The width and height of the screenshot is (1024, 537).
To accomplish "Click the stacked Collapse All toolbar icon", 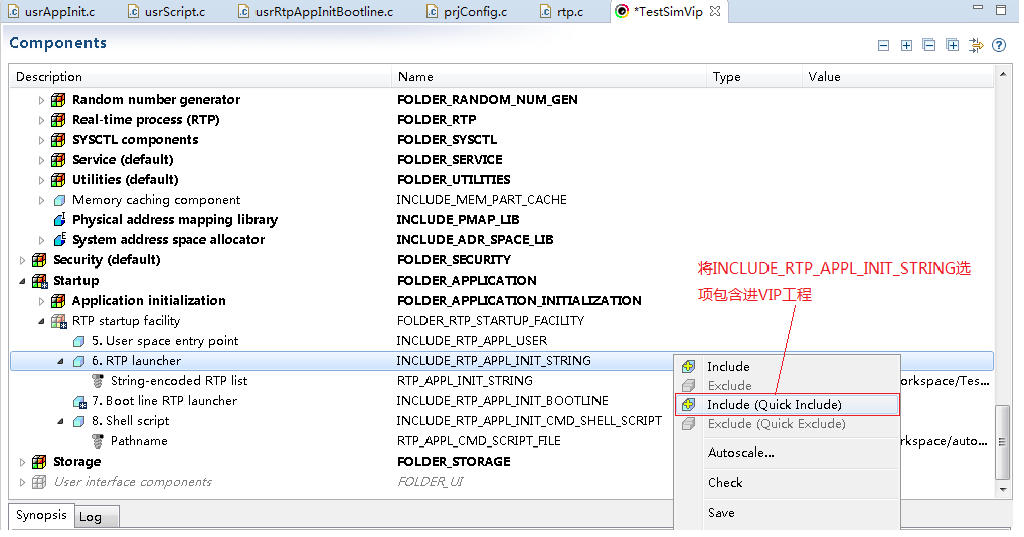I will click(x=929, y=45).
